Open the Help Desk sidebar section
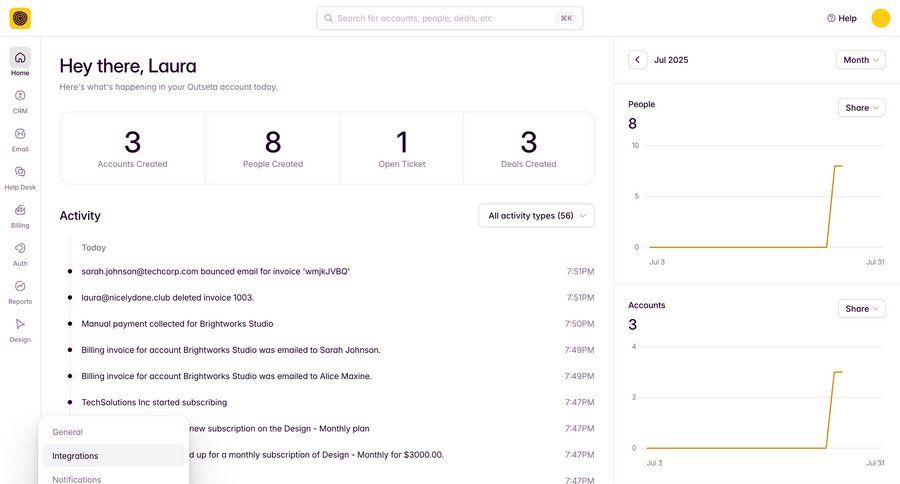 [x=20, y=178]
